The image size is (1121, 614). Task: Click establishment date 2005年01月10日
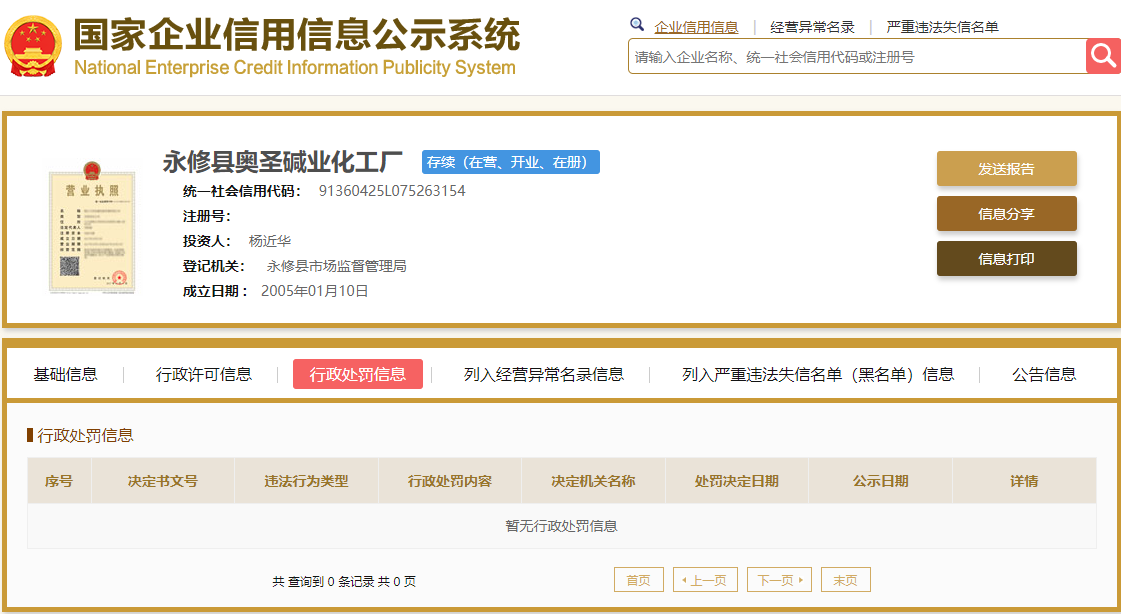(x=315, y=291)
